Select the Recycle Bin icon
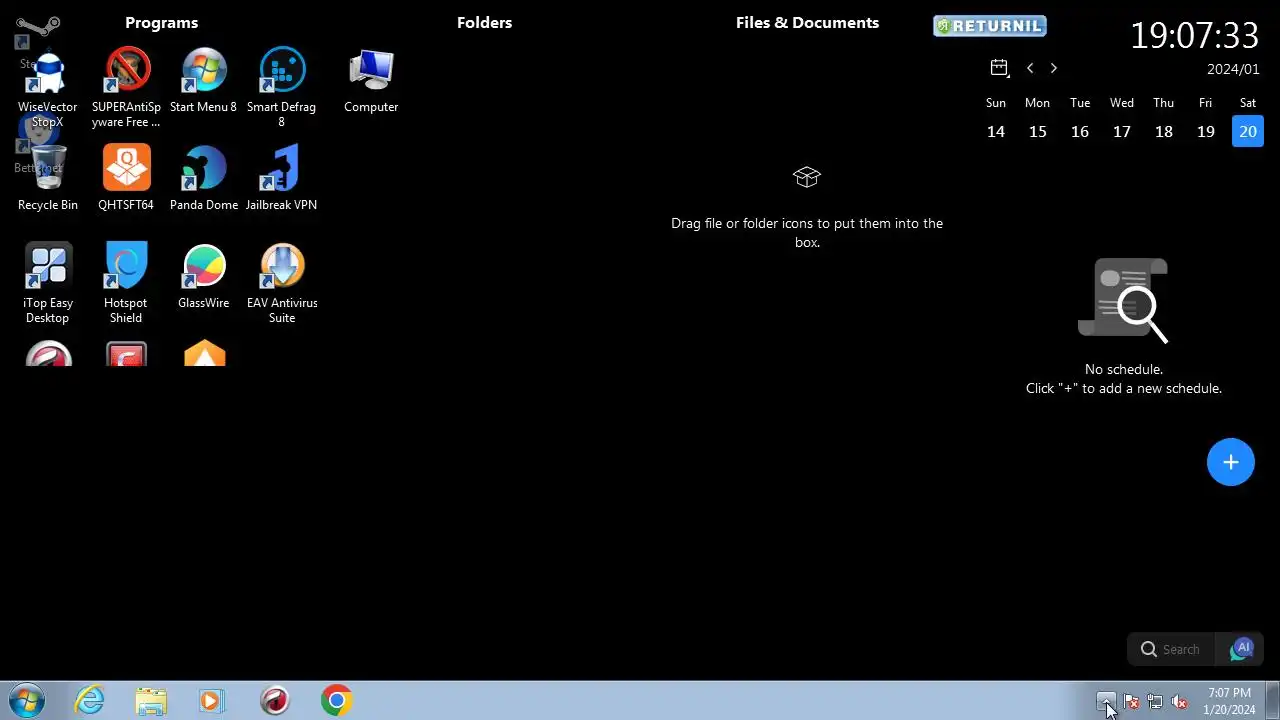1280x720 pixels. [47, 180]
